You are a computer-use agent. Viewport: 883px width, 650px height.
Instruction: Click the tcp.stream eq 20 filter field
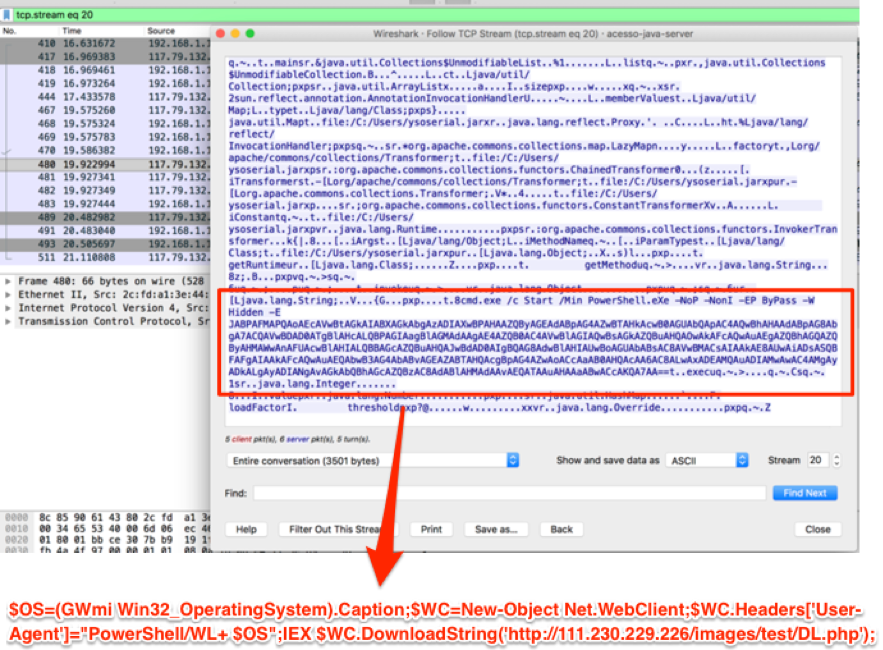(434, 15)
